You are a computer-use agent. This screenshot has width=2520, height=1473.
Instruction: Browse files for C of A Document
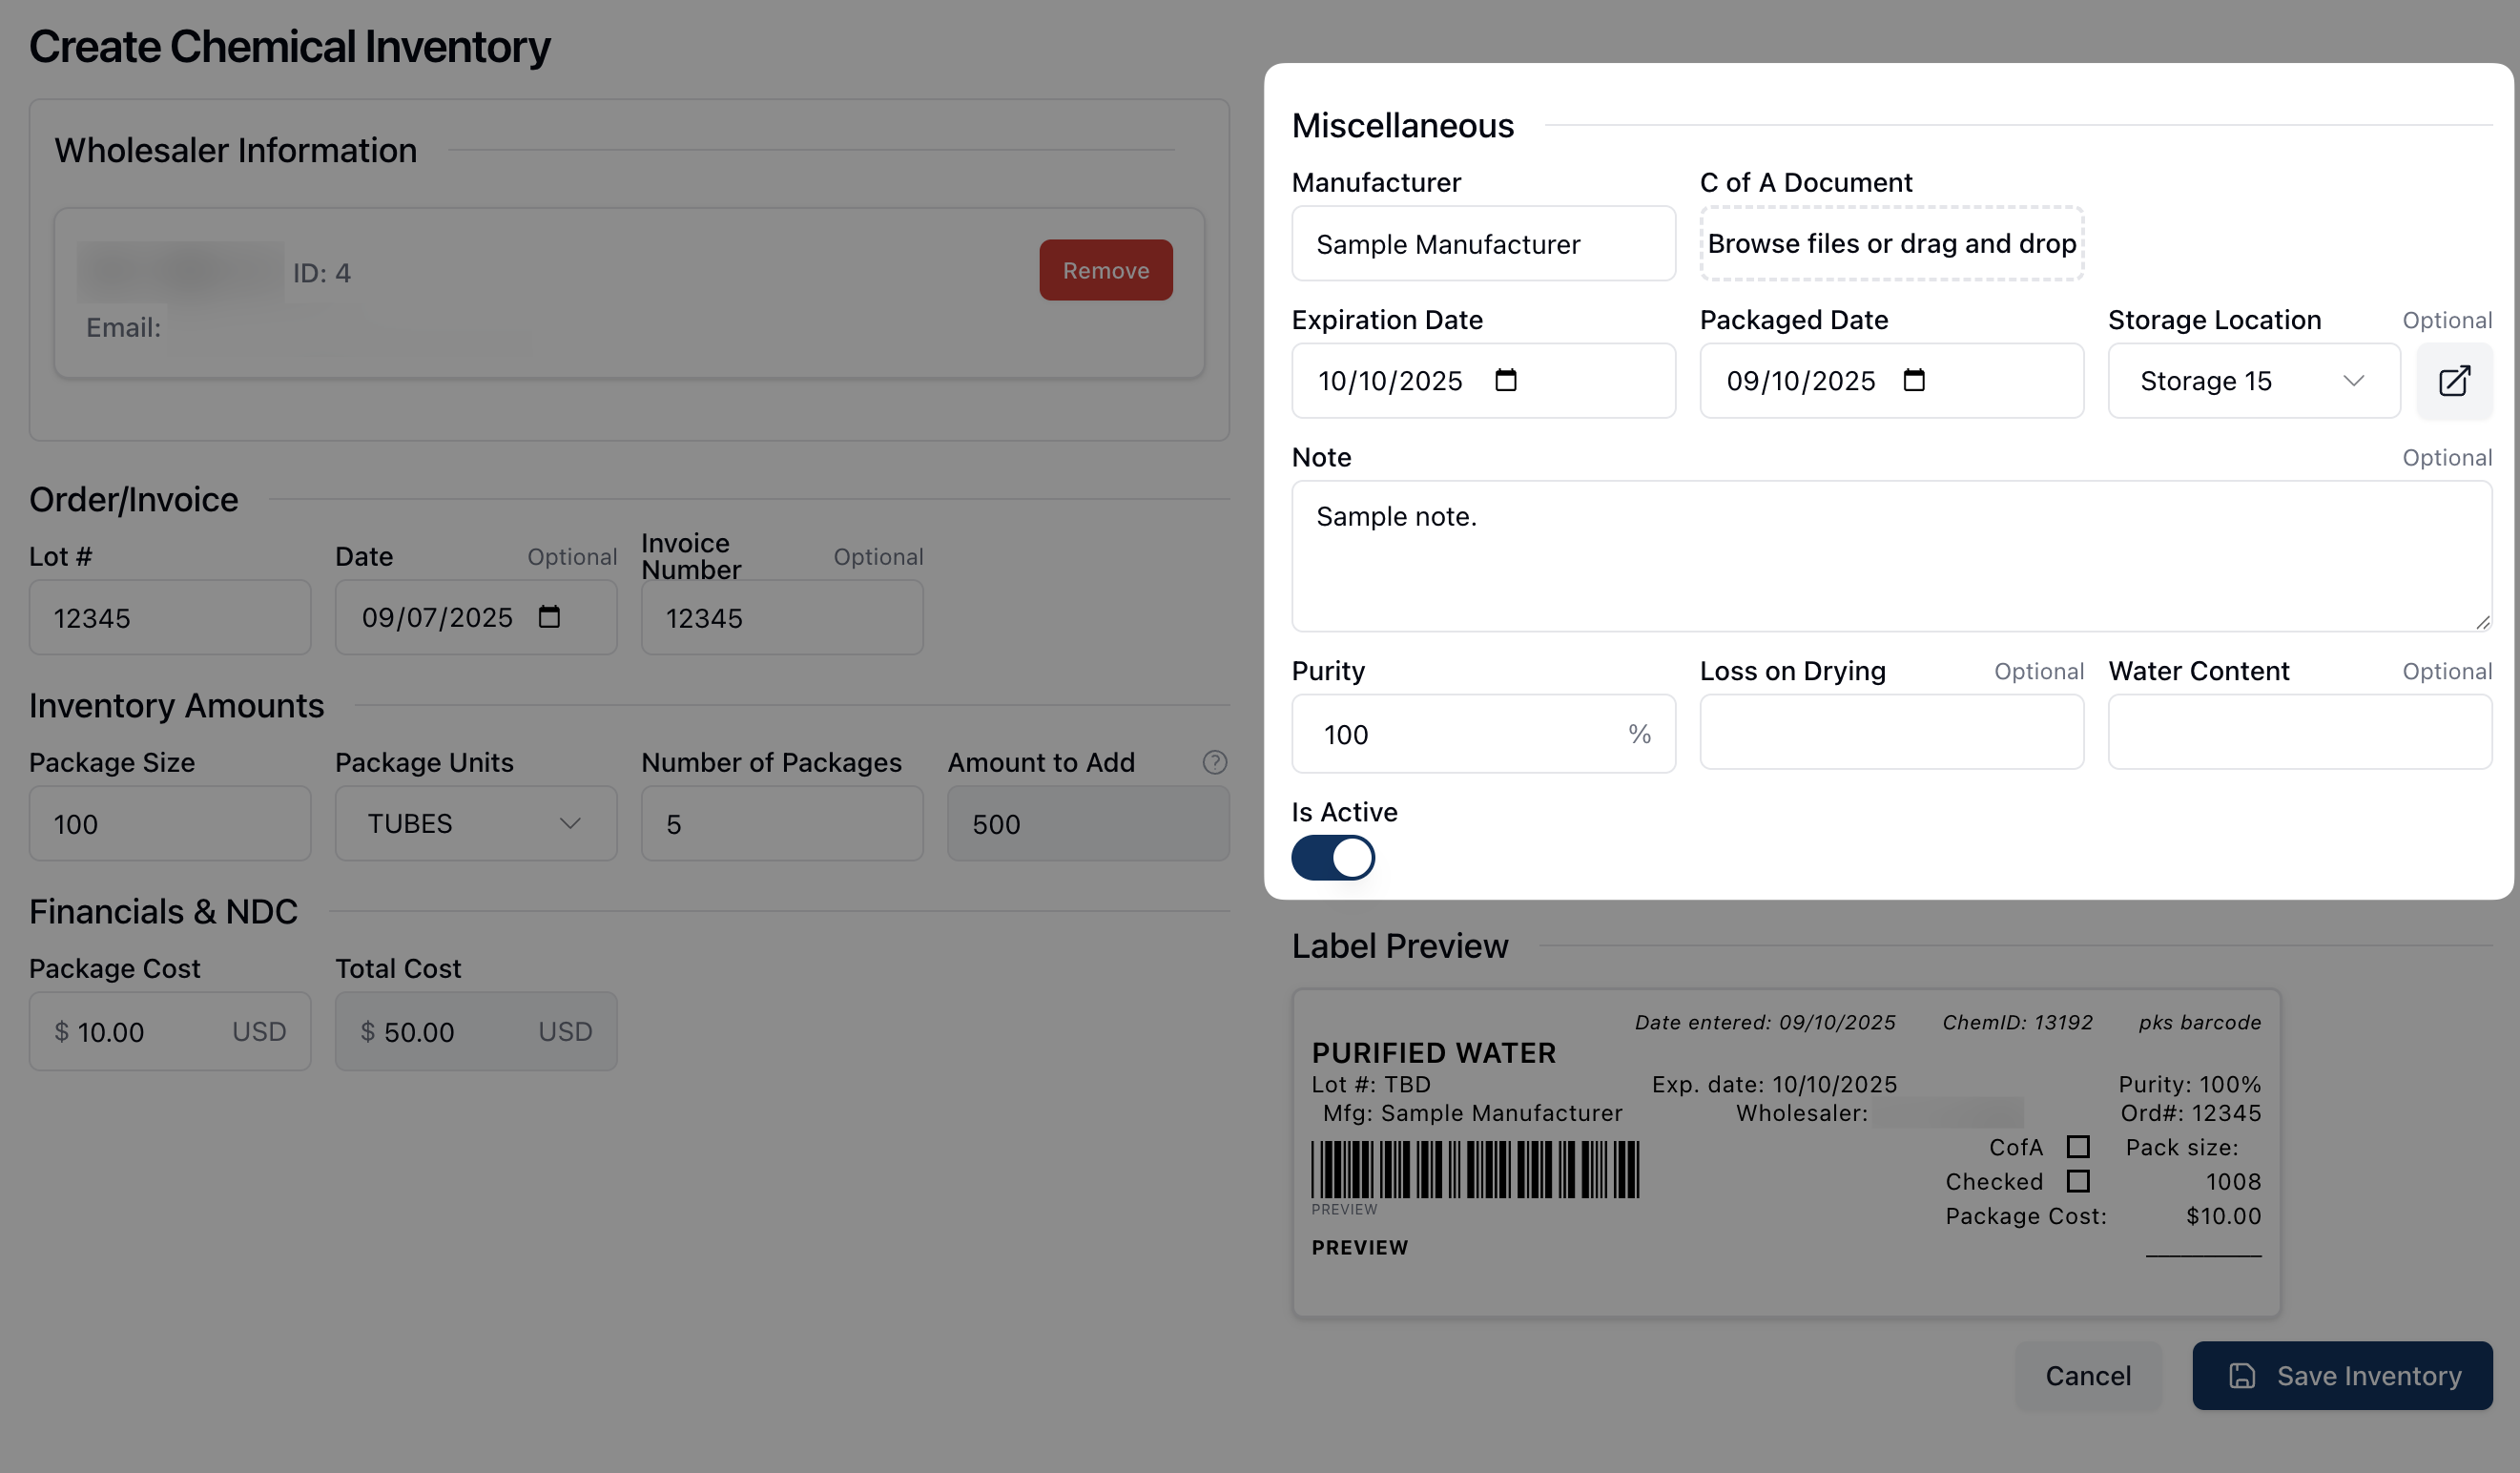point(1891,244)
